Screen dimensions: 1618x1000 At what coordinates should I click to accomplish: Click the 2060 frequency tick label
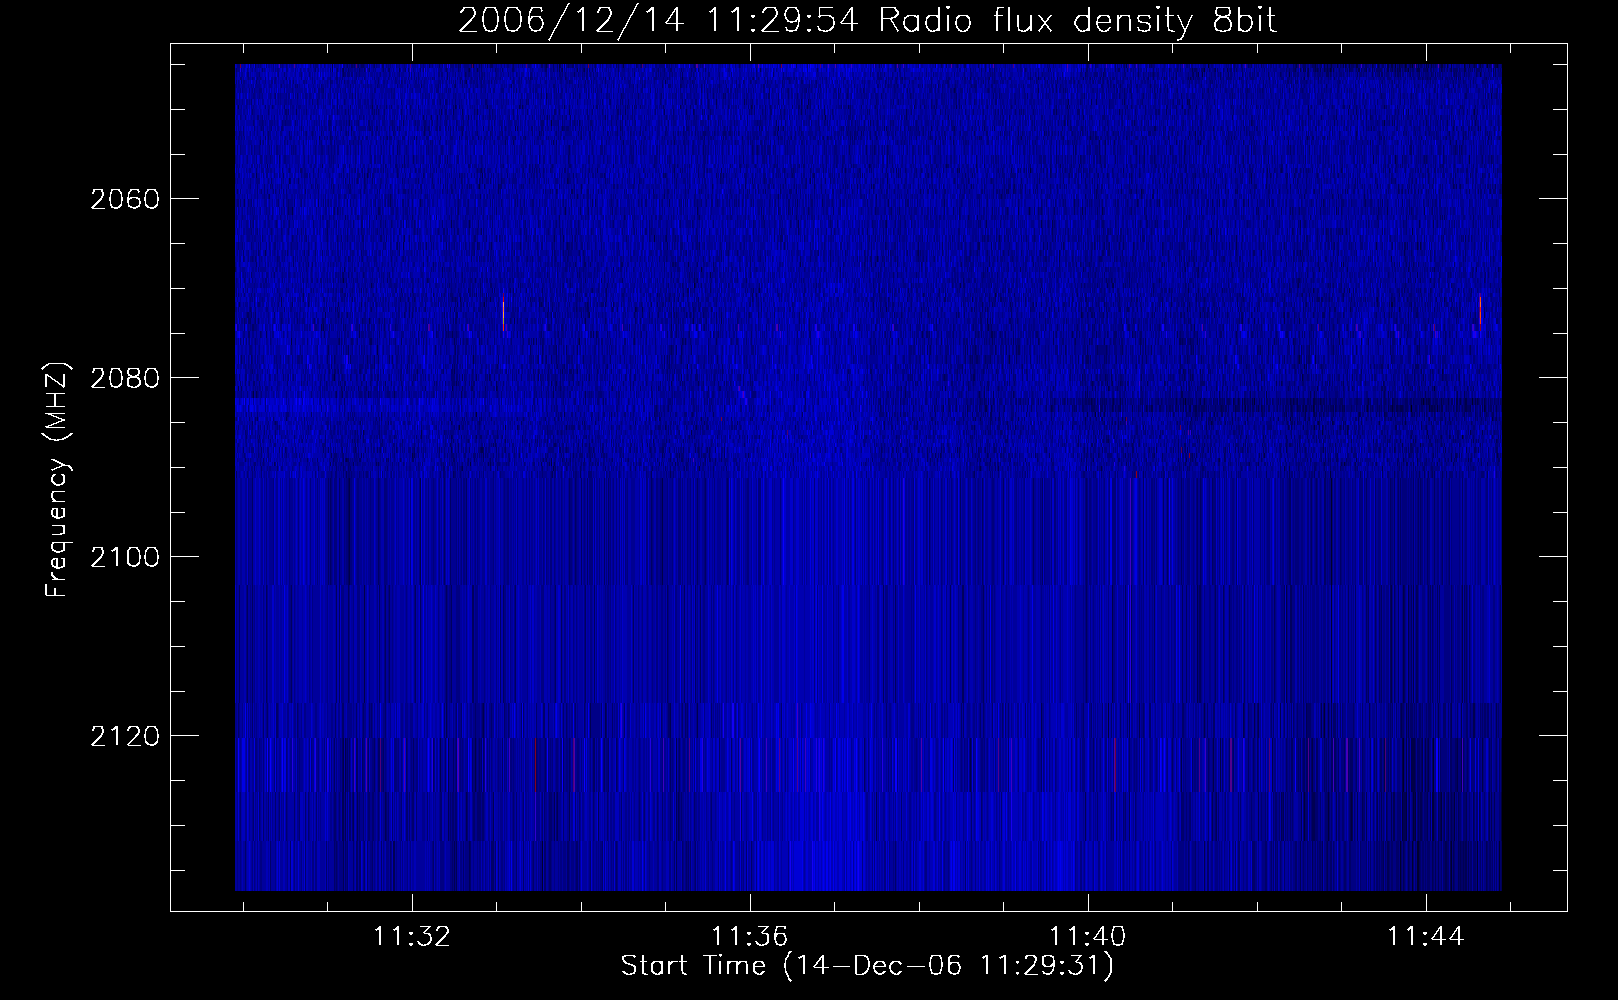(124, 199)
